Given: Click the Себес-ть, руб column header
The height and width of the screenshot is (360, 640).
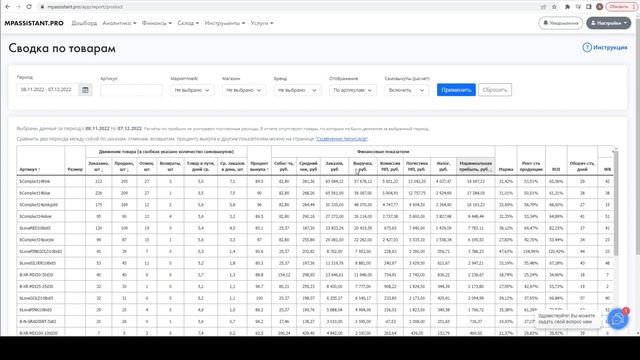Looking at the screenshot, I should [x=284, y=166].
